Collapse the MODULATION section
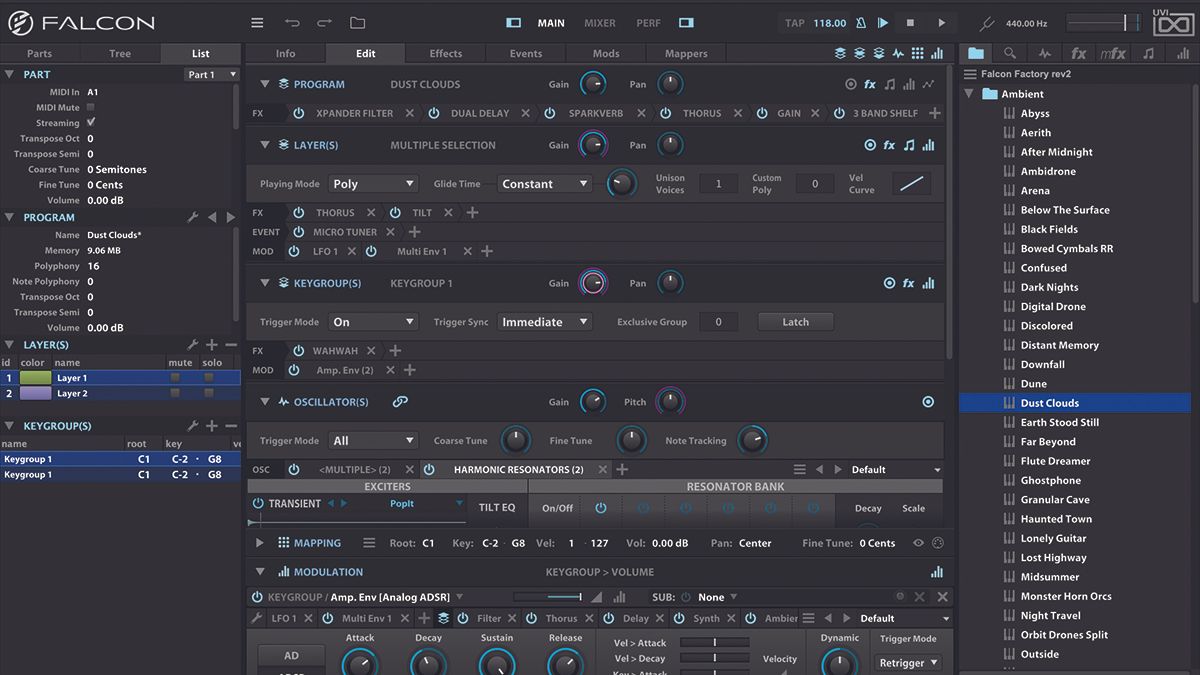1200x675 pixels. click(x=260, y=571)
